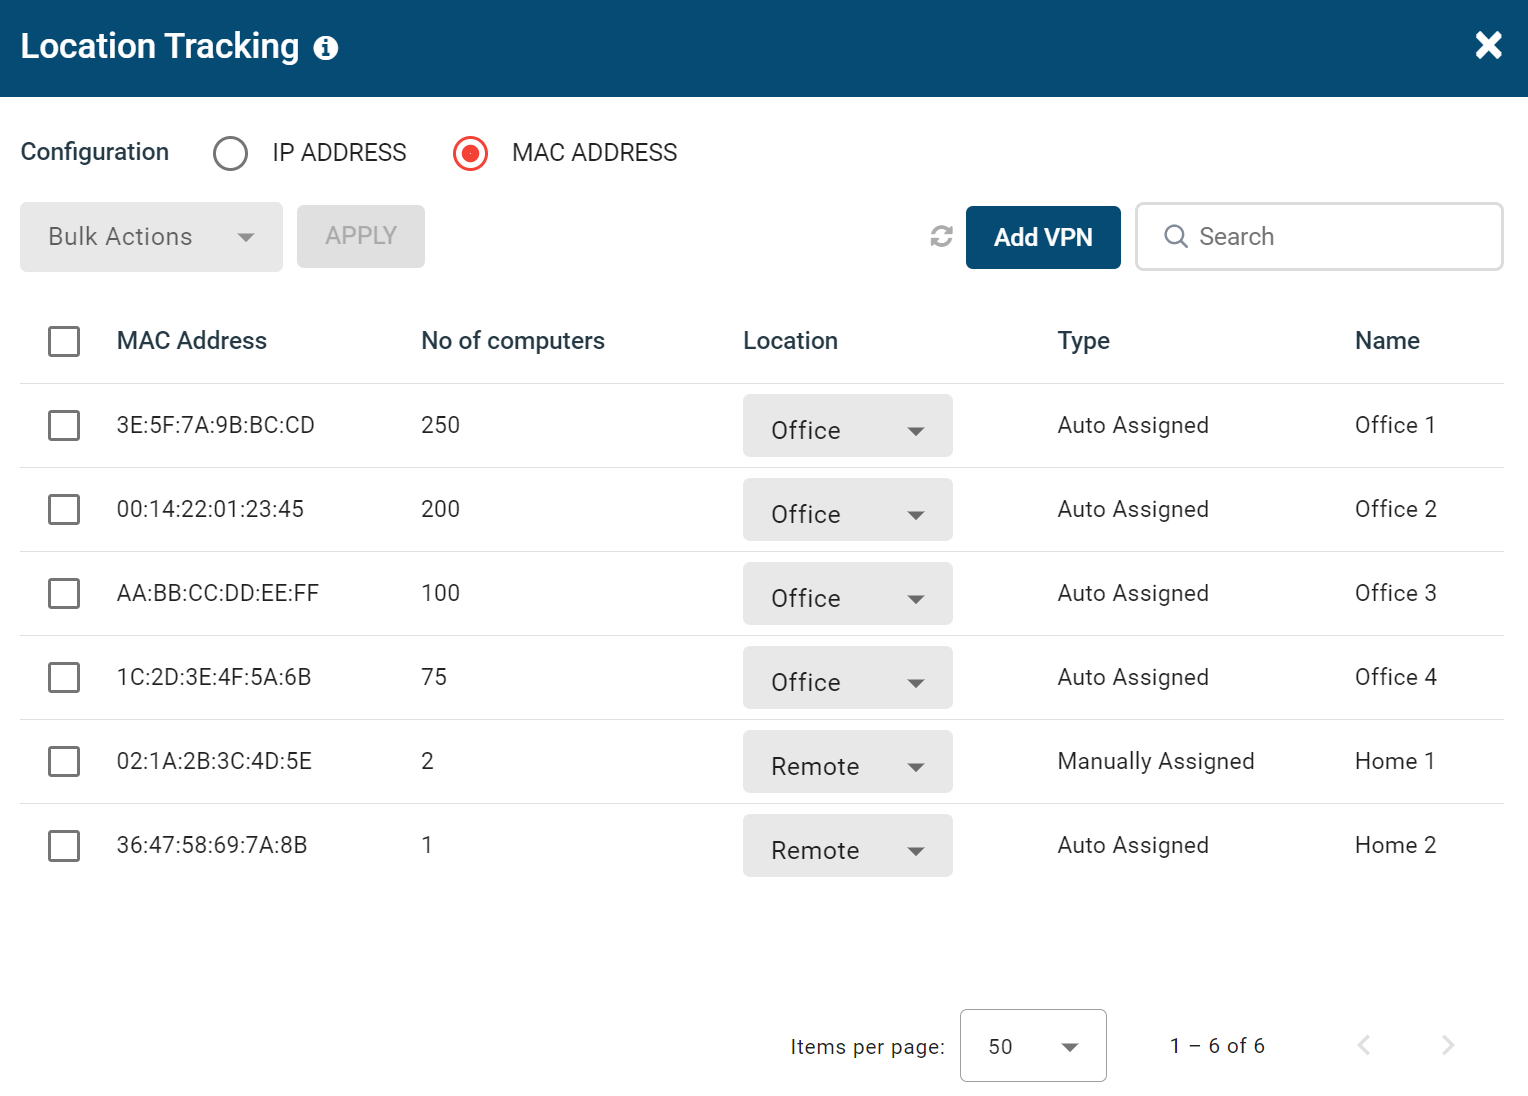The width and height of the screenshot is (1528, 1096).
Task: Click the Add VPN button
Action: pos(1043,237)
